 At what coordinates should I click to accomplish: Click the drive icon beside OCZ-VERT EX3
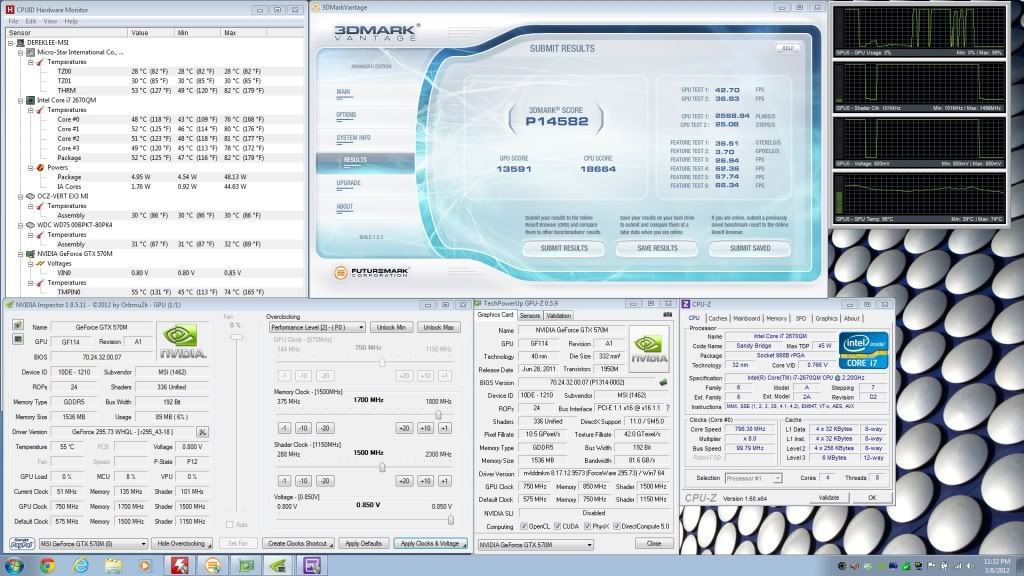(30, 196)
